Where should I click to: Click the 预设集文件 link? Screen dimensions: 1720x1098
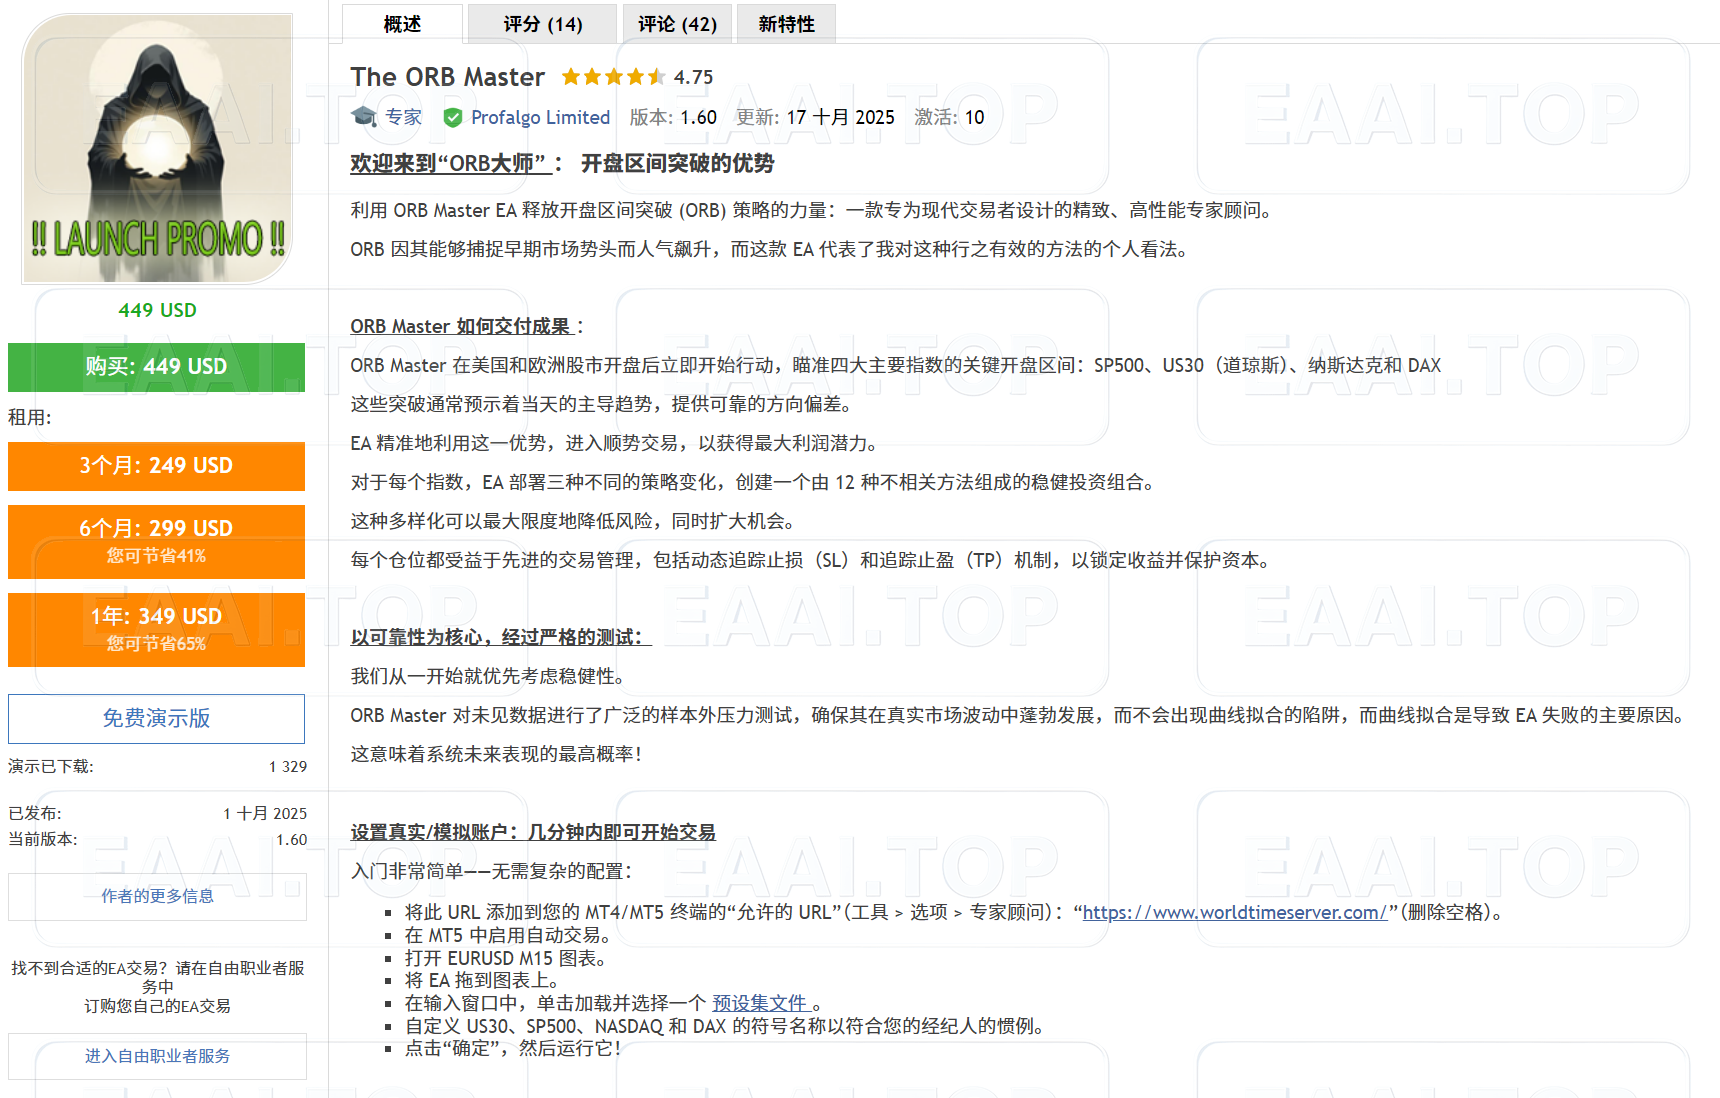[761, 1002]
